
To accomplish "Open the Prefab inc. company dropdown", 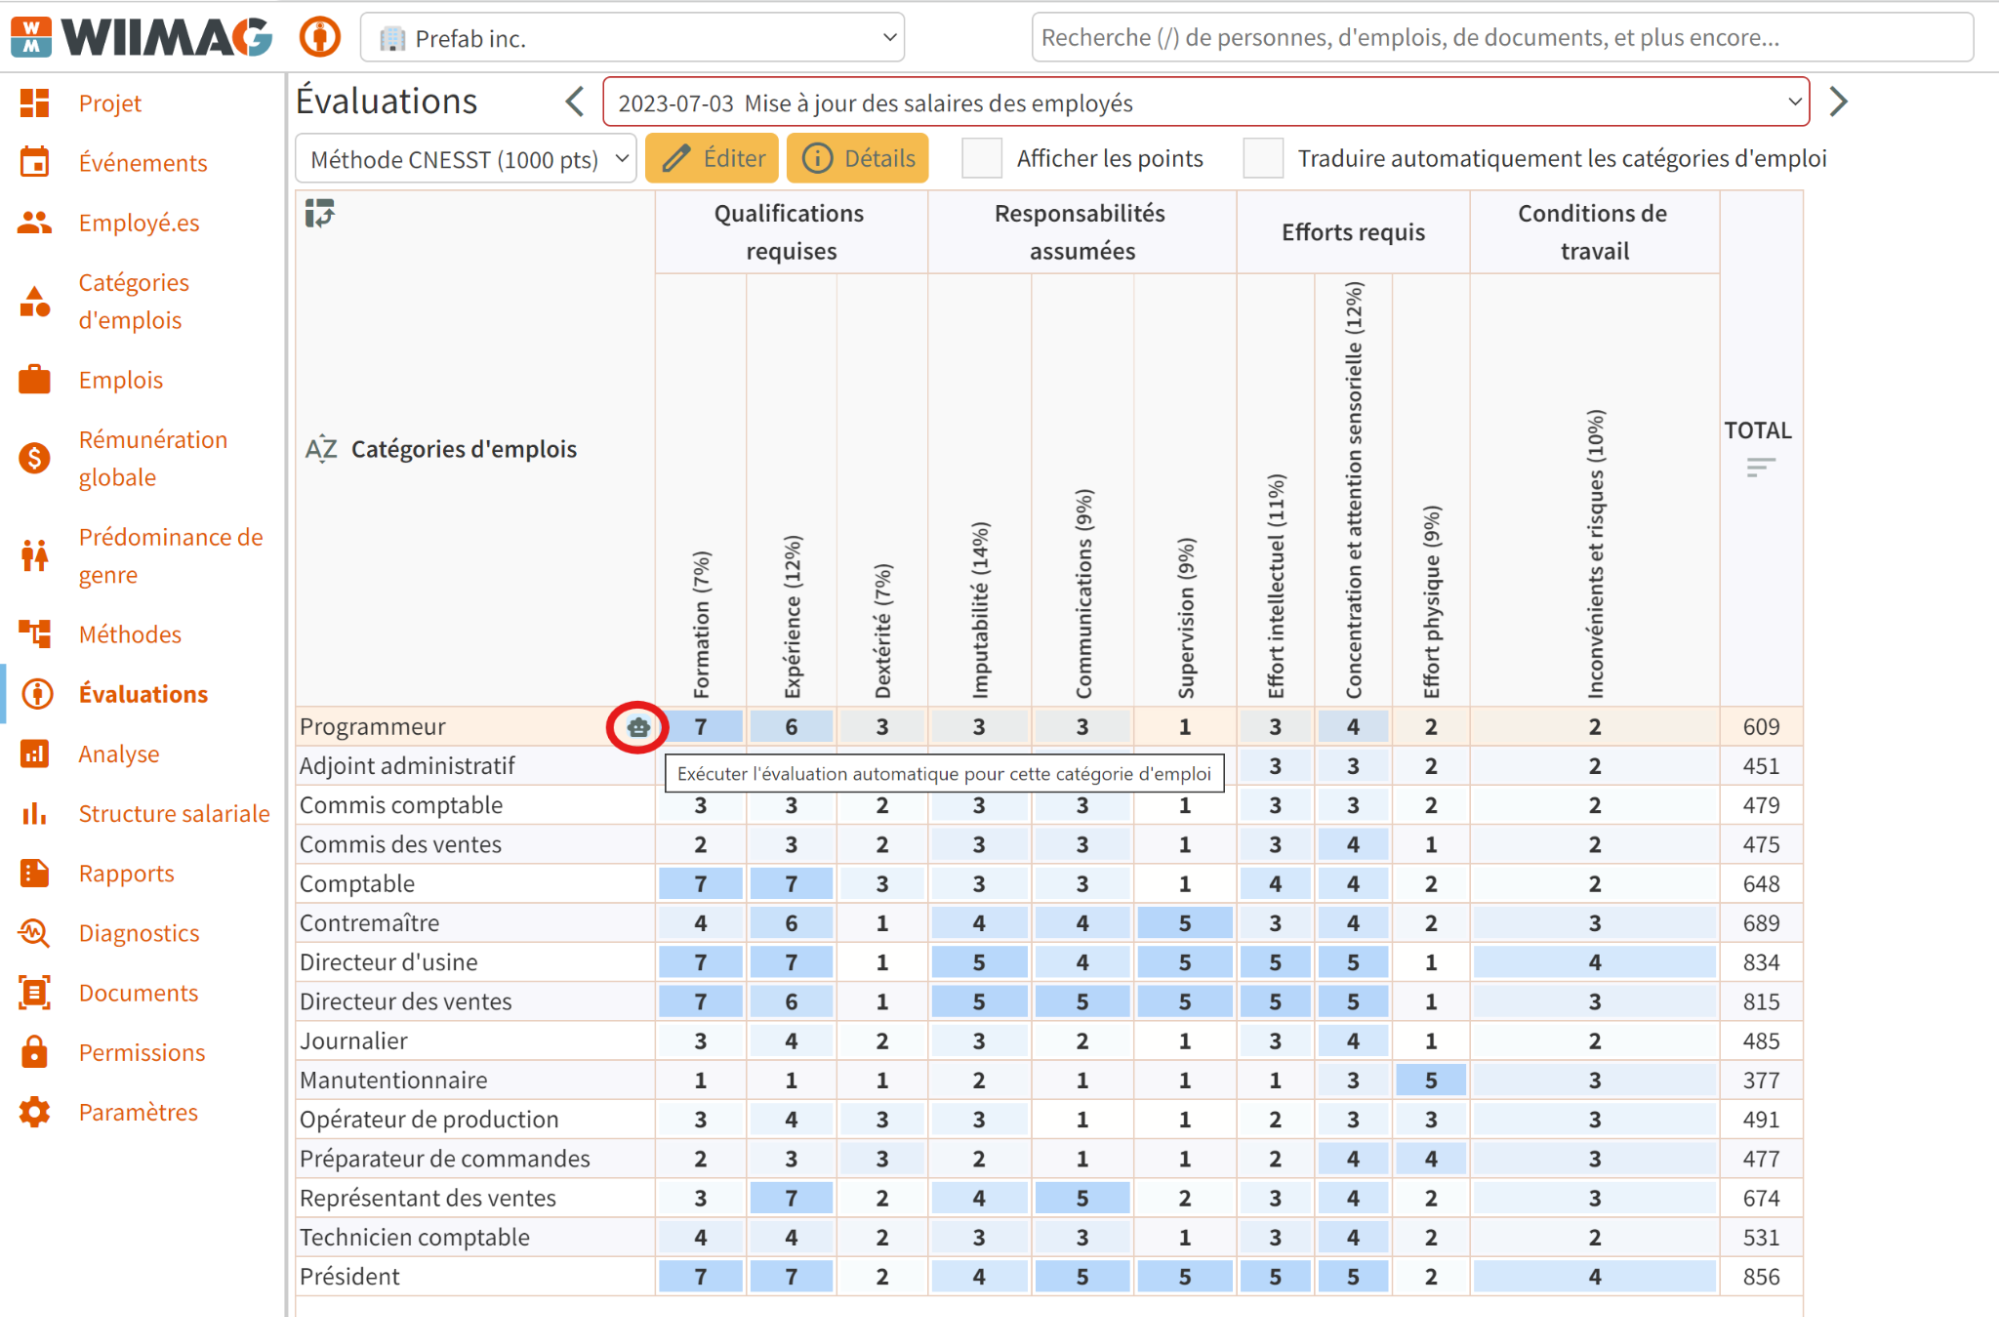I will coord(632,38).
